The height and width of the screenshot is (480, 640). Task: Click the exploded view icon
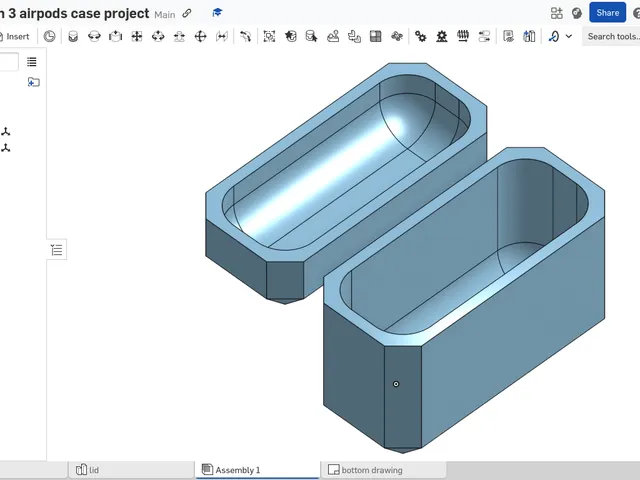(x=397, y=36)
